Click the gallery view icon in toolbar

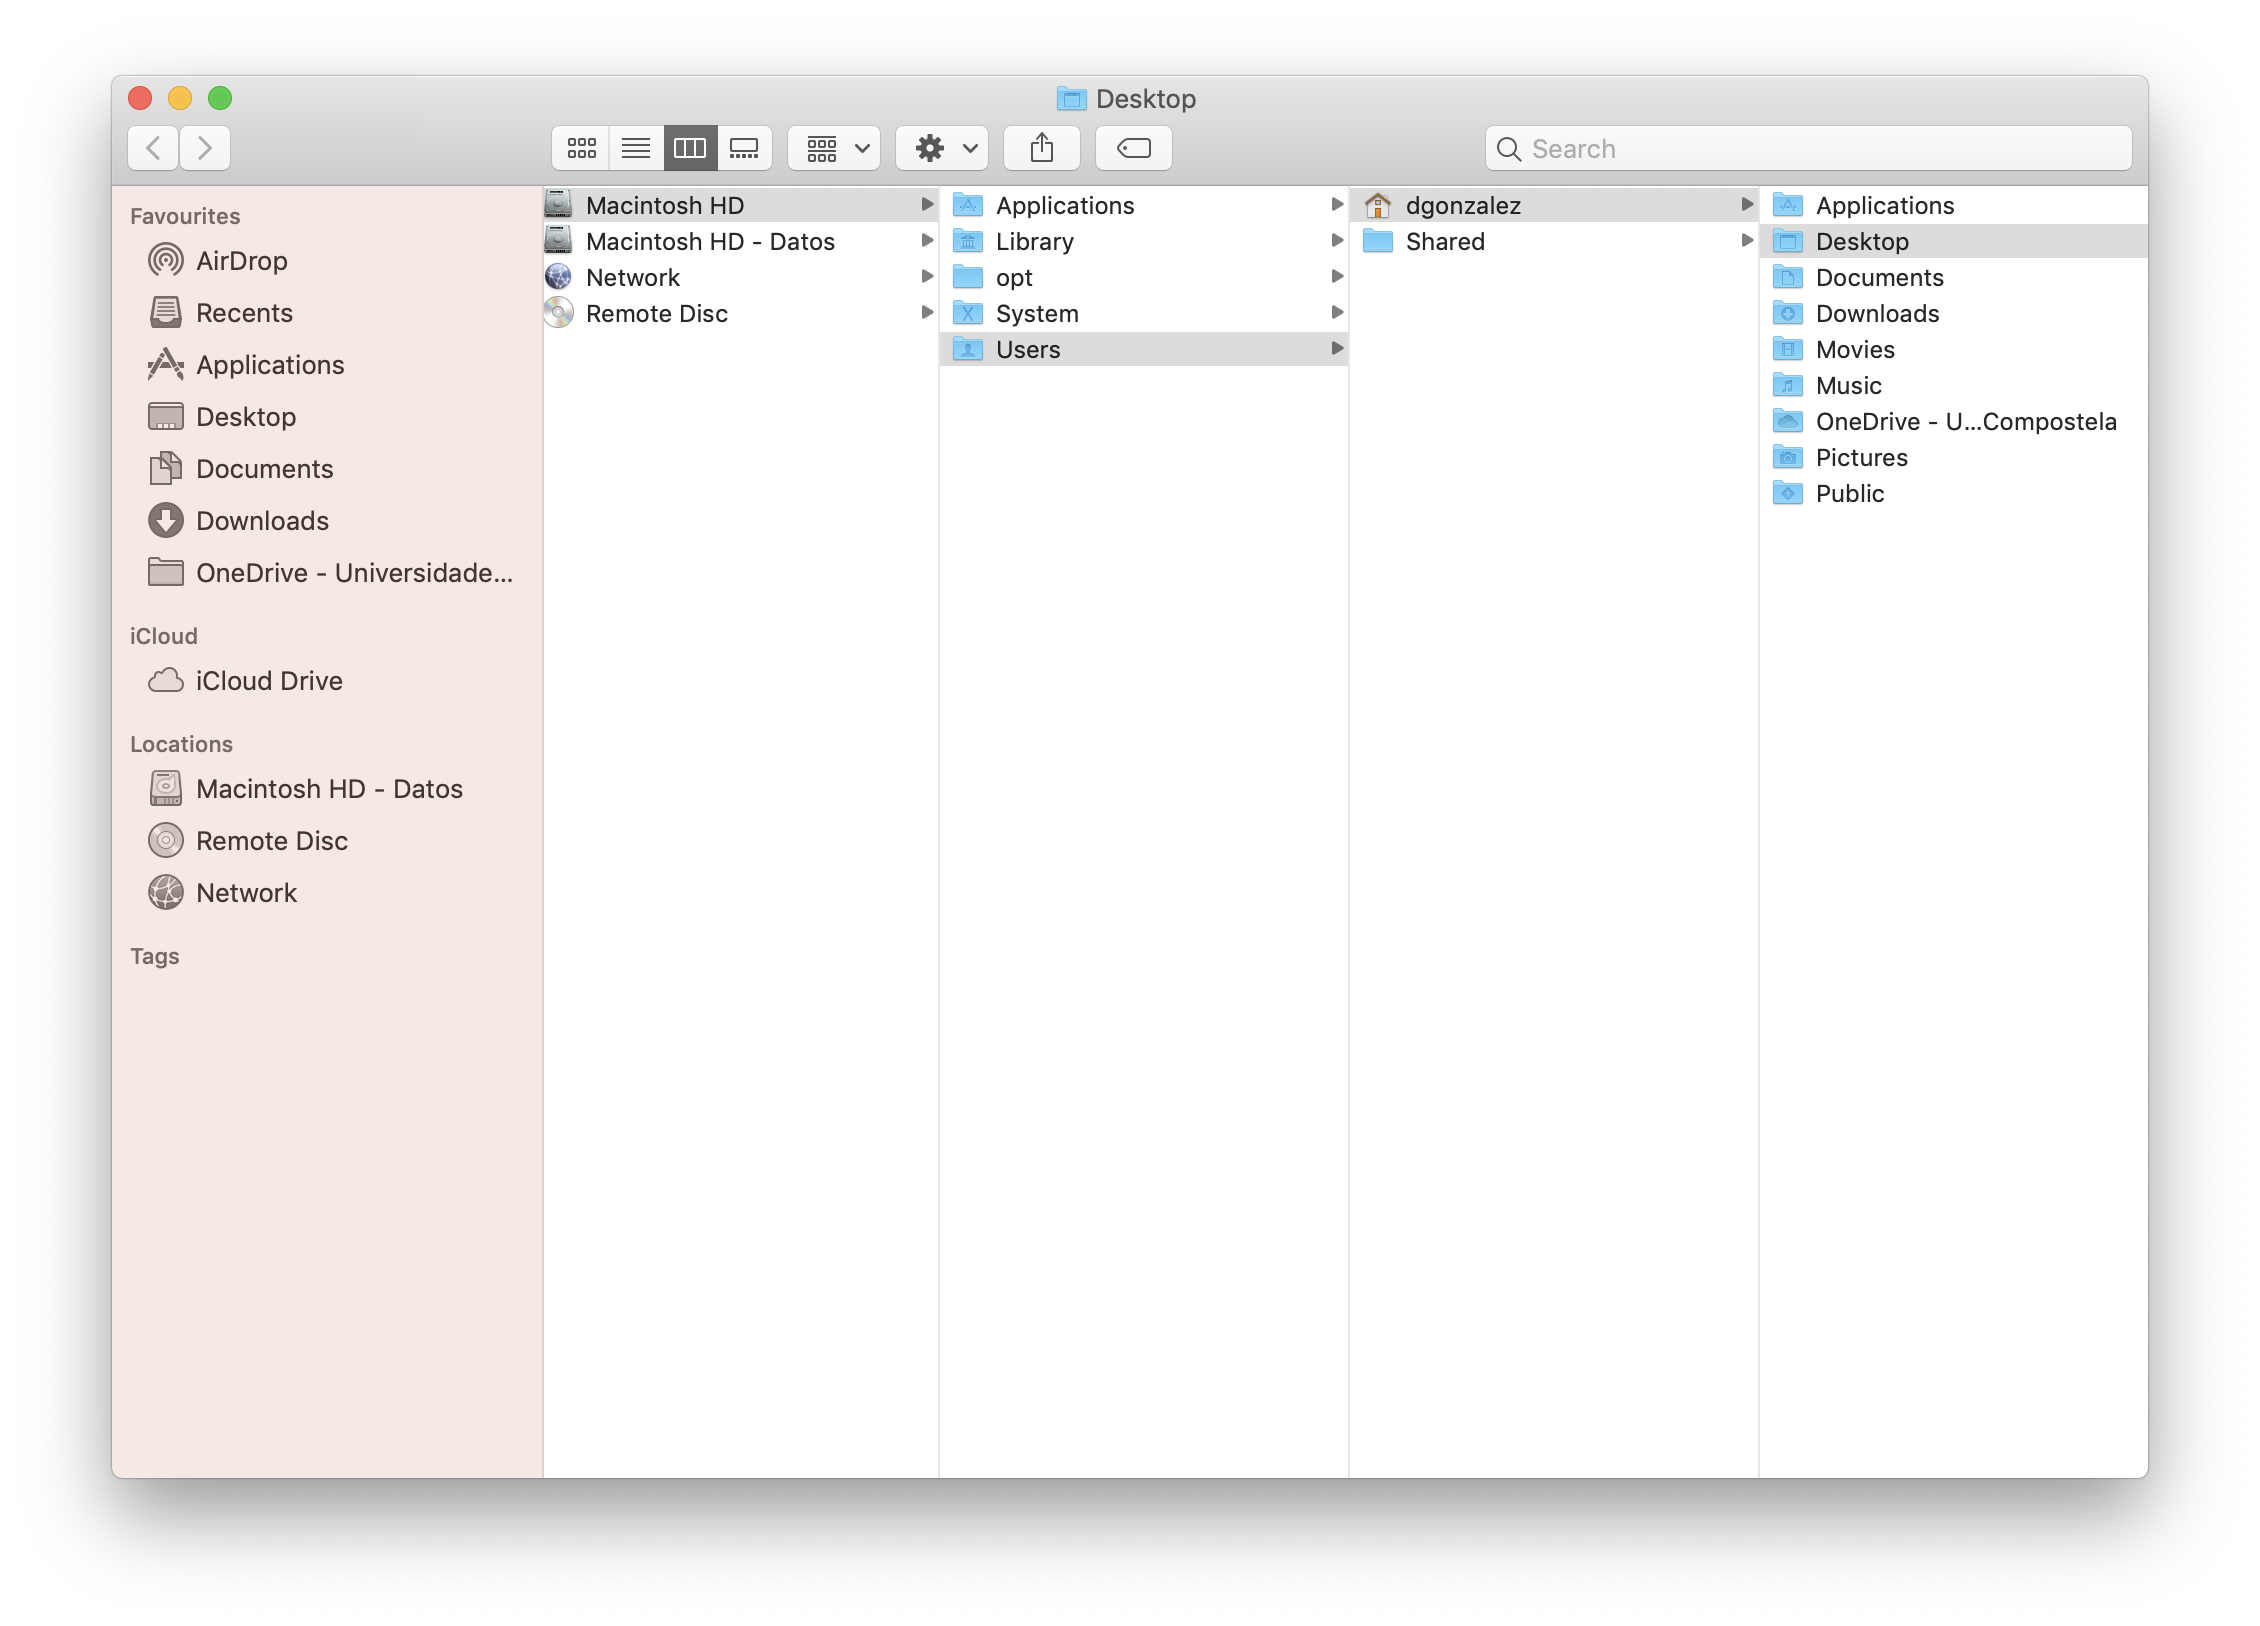(x=742, y=147)
